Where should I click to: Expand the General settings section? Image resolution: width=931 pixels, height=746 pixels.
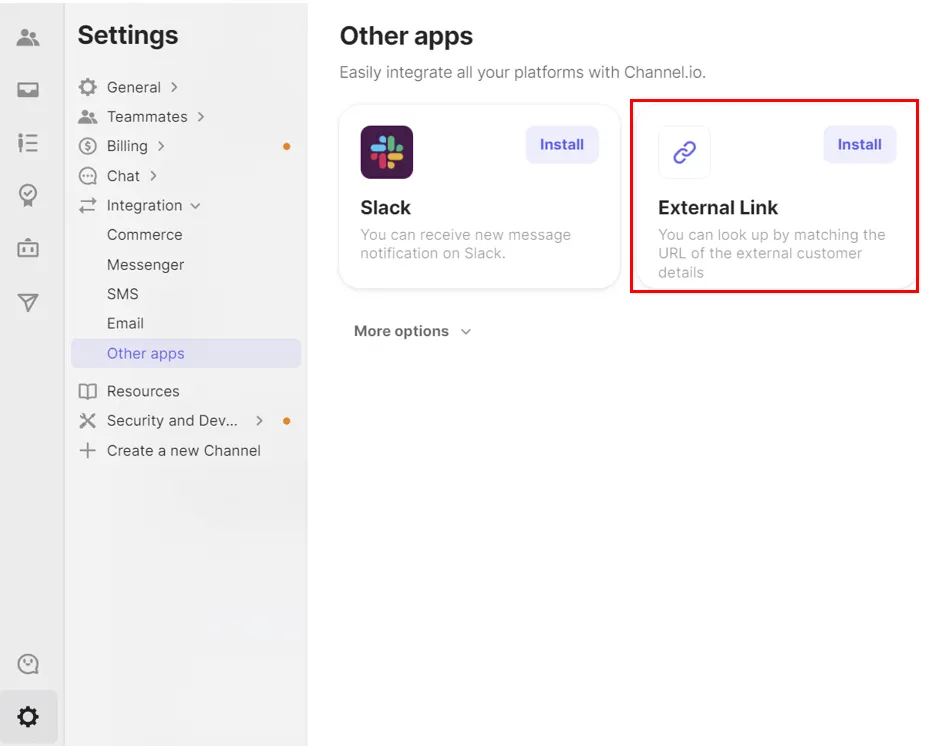point(134,87)
